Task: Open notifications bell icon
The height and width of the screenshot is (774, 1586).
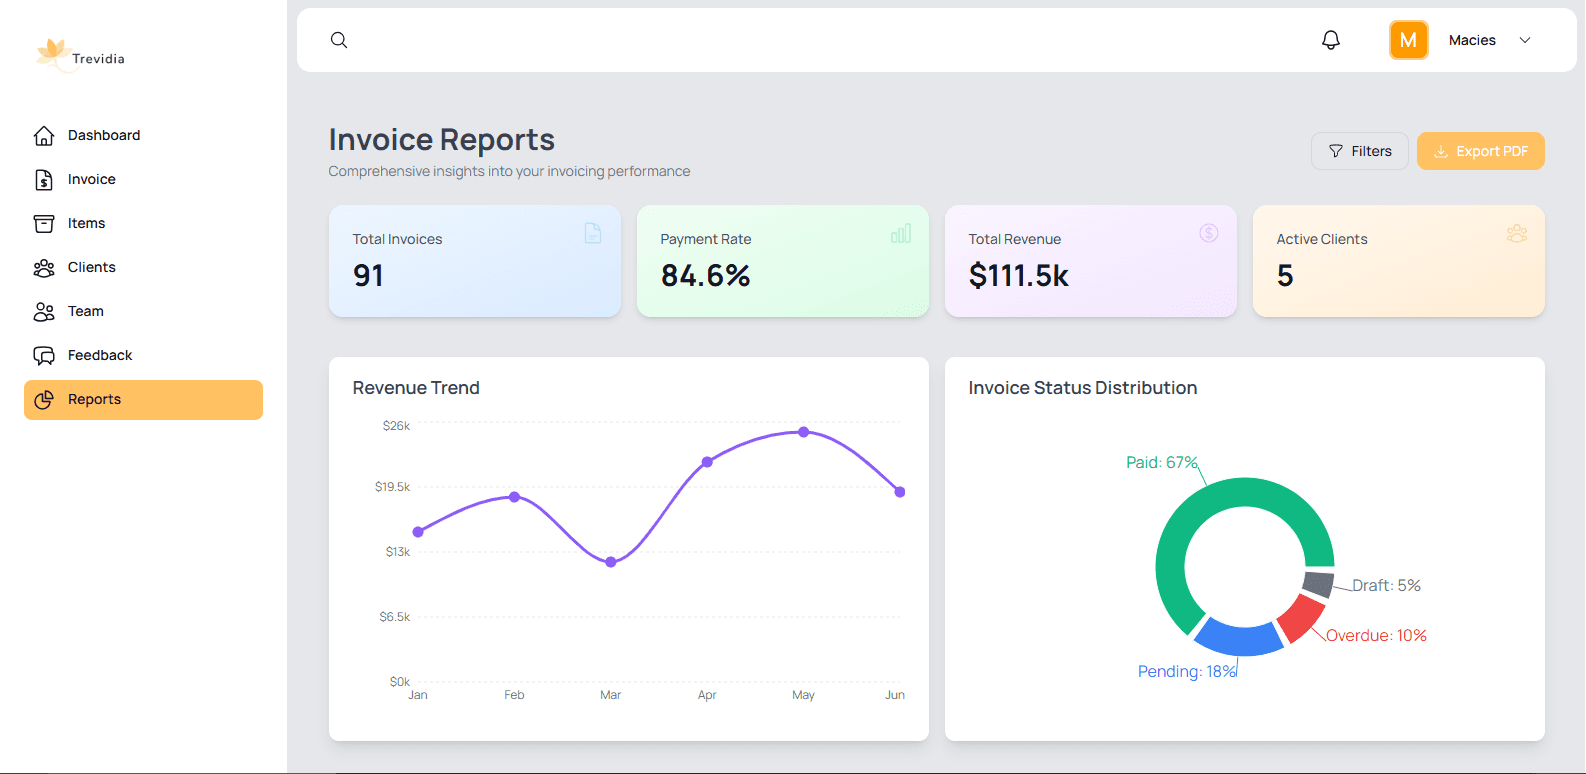Action: (x=1330, y=40)
